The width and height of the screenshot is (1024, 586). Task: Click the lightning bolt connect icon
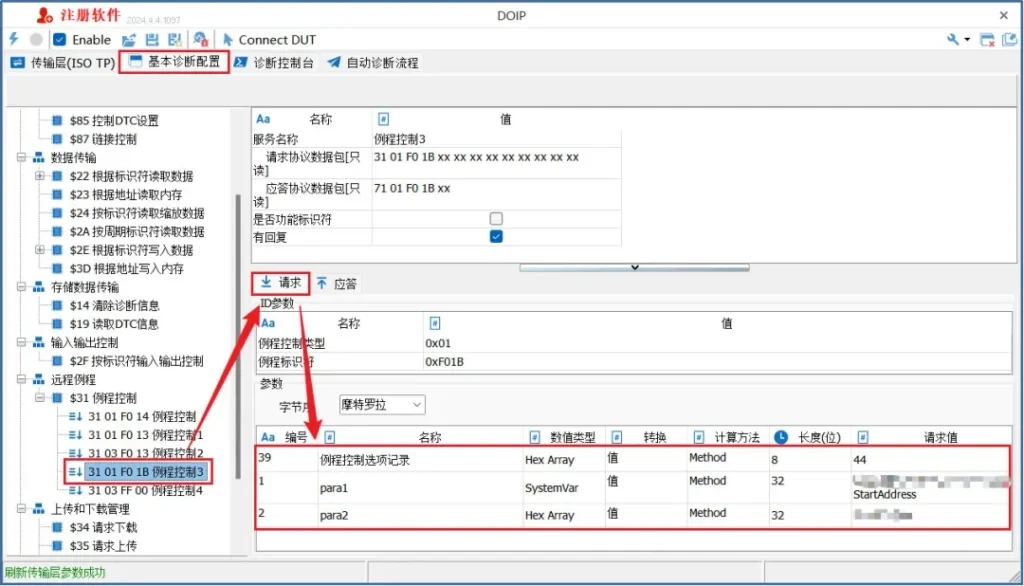pos(13,39)
